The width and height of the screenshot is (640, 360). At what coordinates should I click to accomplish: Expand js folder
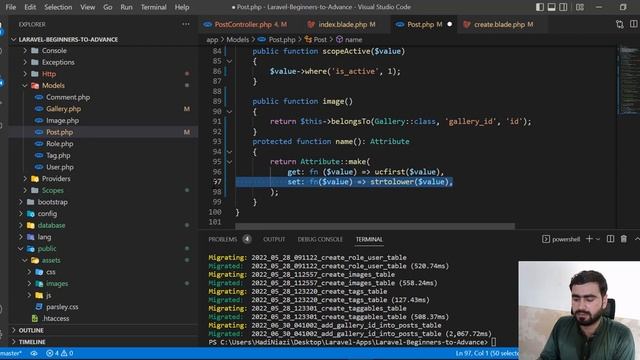(49, 295)
